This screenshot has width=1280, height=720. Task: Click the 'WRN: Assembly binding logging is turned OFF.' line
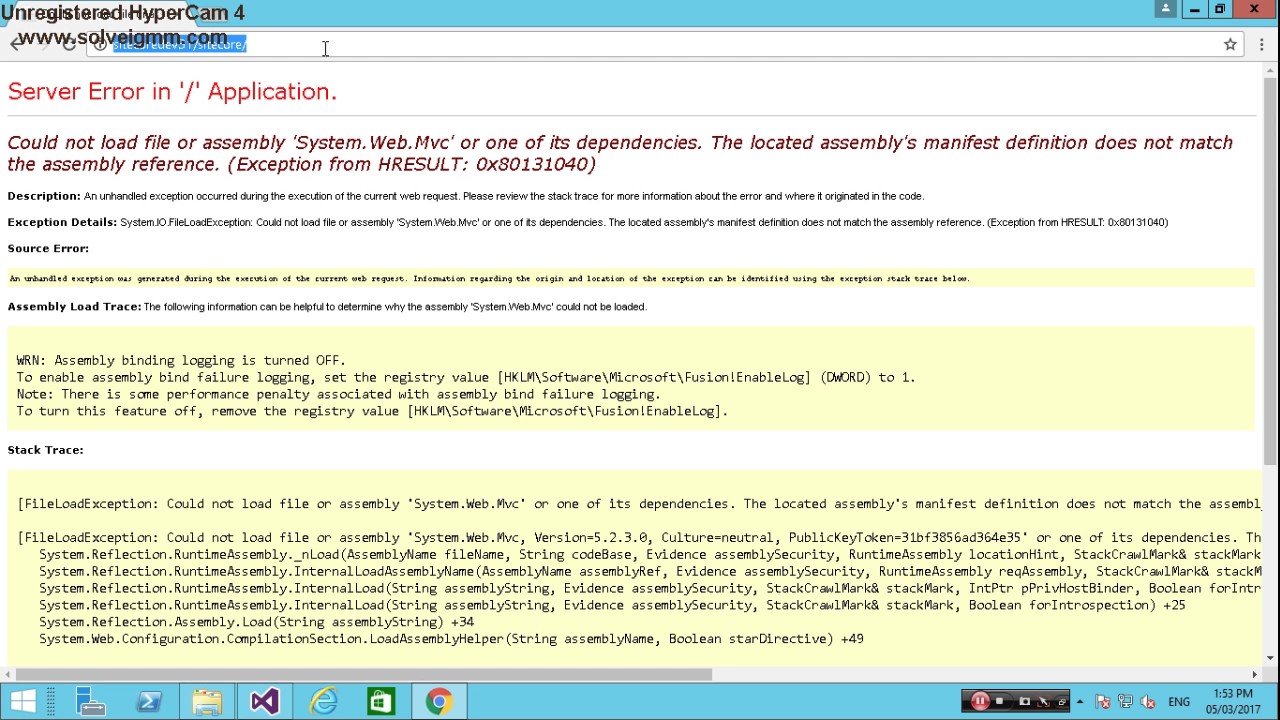click(181, 360)
